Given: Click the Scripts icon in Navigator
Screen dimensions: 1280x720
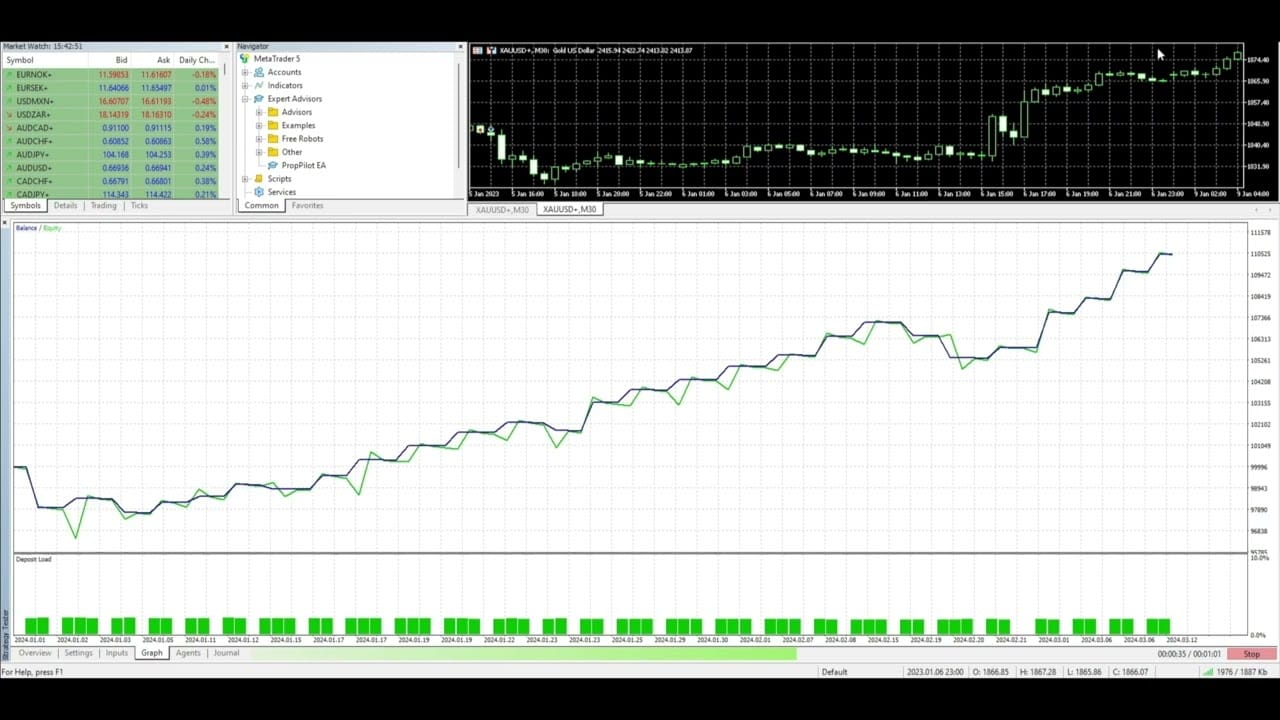Looking at the screenshot, I should point(259,179).
